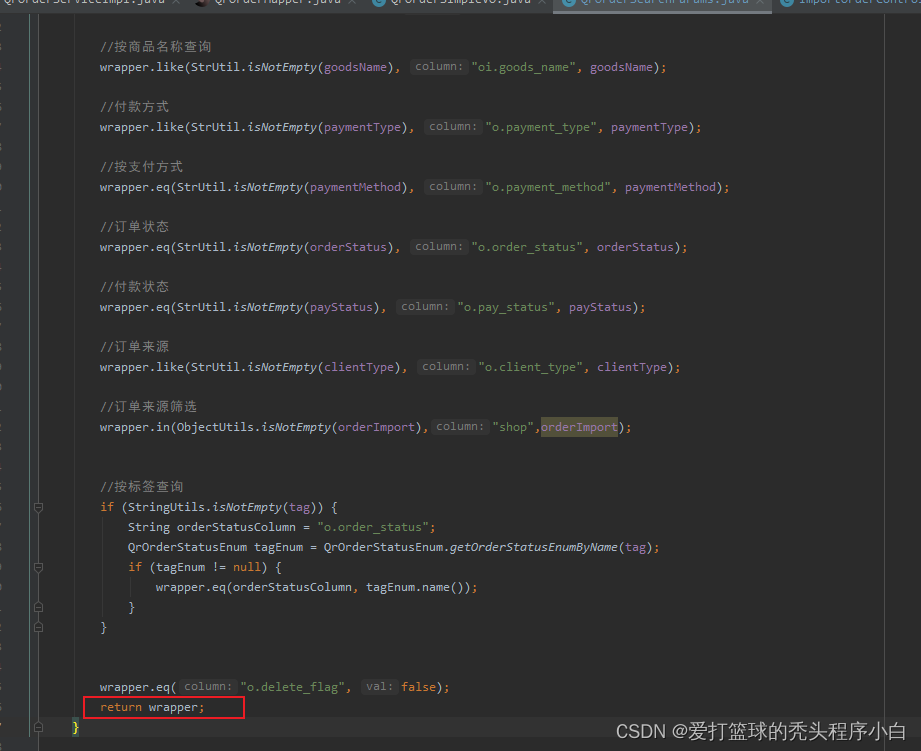Image resolution: width=921 pixels, height=751 pixels.
Task: Click the string "o.payment_type"
Action: click(x=540, y=127)
